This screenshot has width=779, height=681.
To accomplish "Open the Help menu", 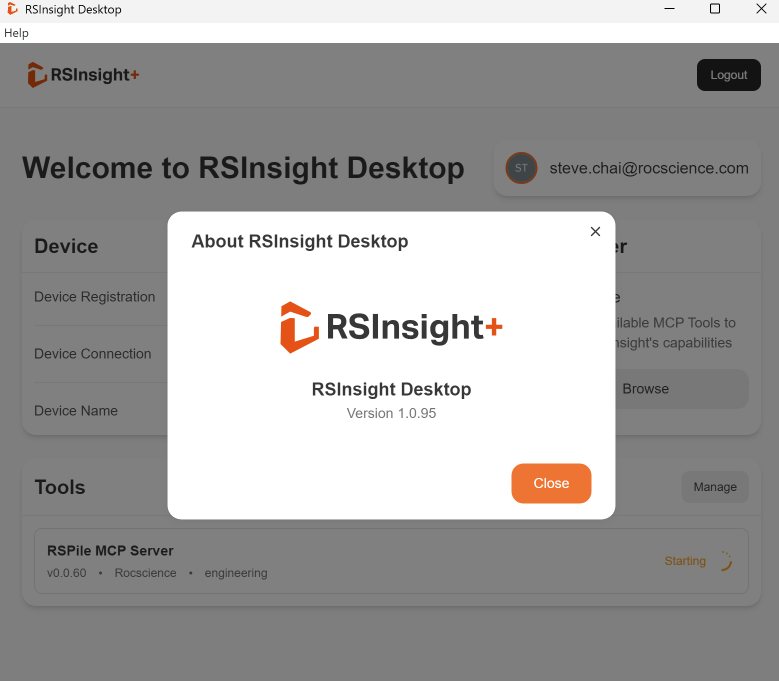I will click(16, 33).
